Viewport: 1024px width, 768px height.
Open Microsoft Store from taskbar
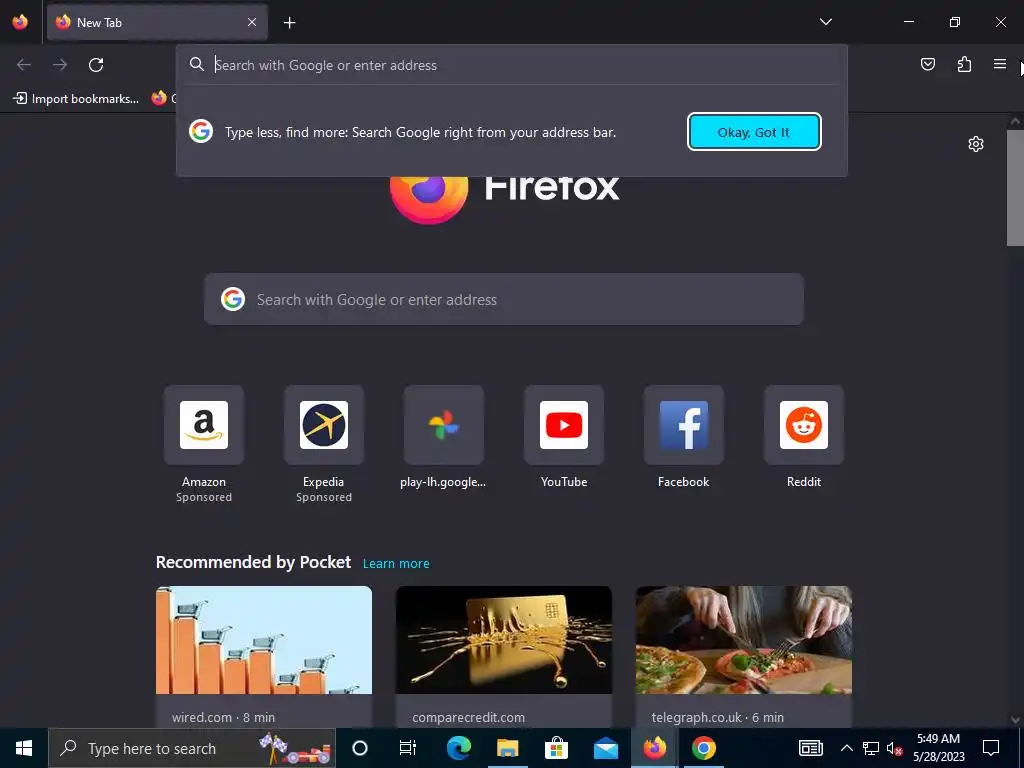pyautogui.click(x=556, y=748)
